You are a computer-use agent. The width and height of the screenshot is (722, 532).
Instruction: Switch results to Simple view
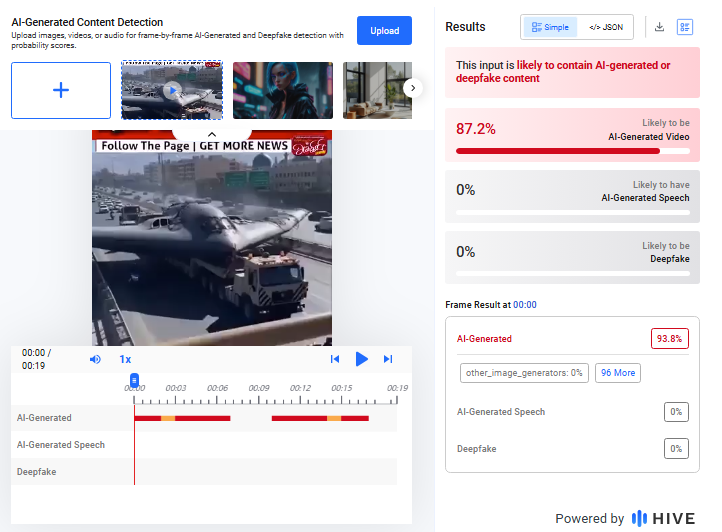coord(550,27)
